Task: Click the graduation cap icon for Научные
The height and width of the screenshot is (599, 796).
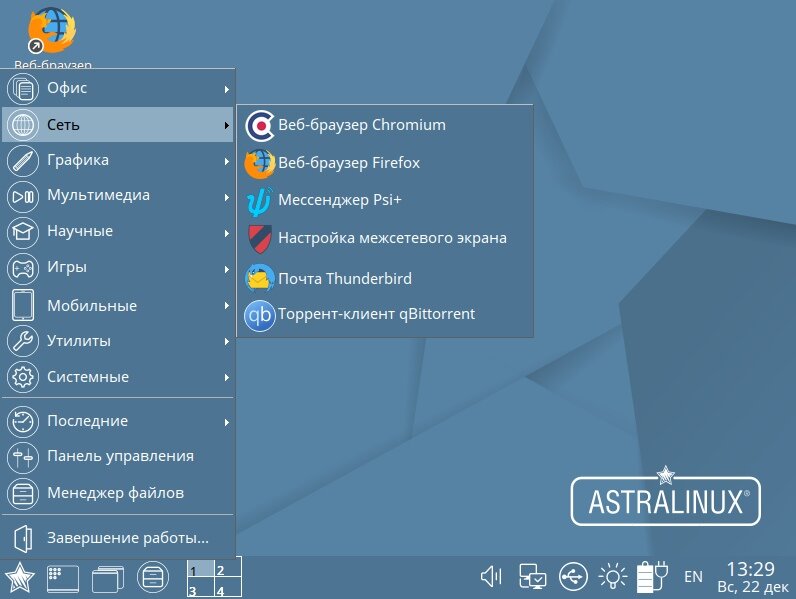Action: 23,231
